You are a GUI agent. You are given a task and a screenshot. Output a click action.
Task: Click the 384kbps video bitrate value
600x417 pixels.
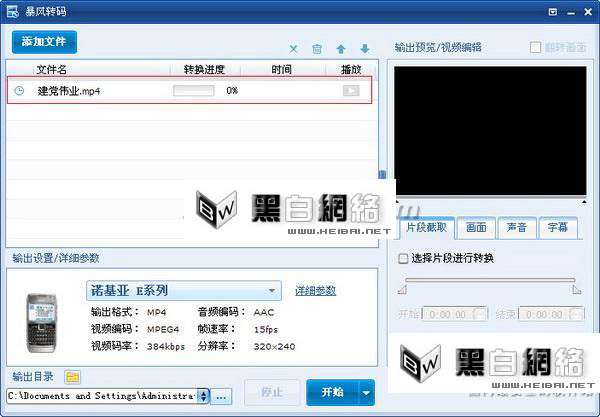click(166, 347)
